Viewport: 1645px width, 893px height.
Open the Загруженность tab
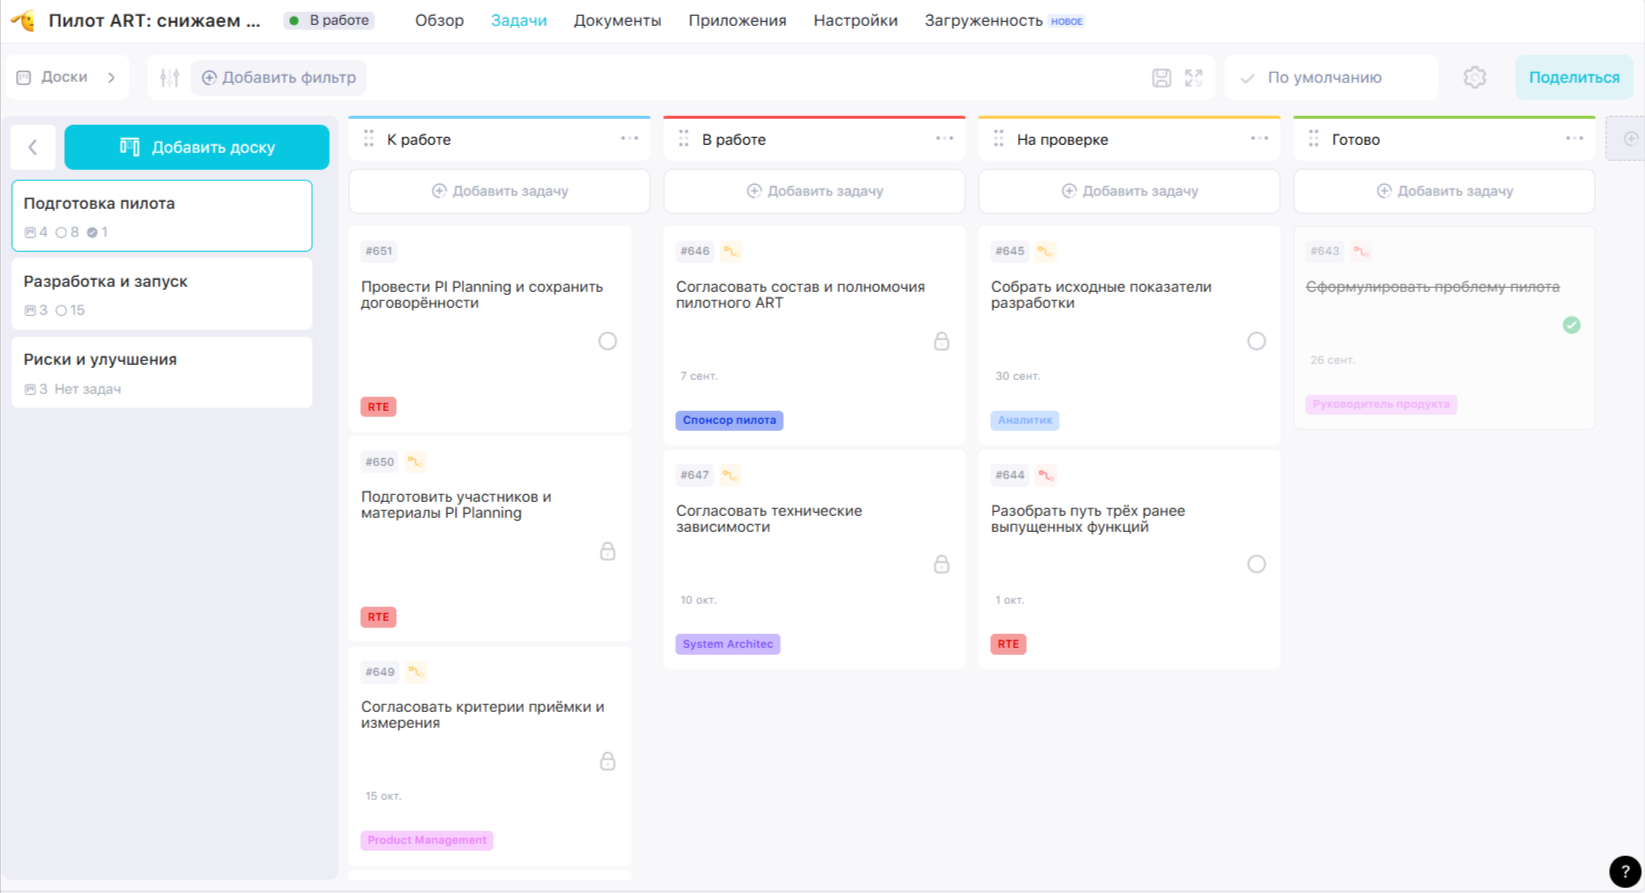pyautogui.click(x=983, y=20)
